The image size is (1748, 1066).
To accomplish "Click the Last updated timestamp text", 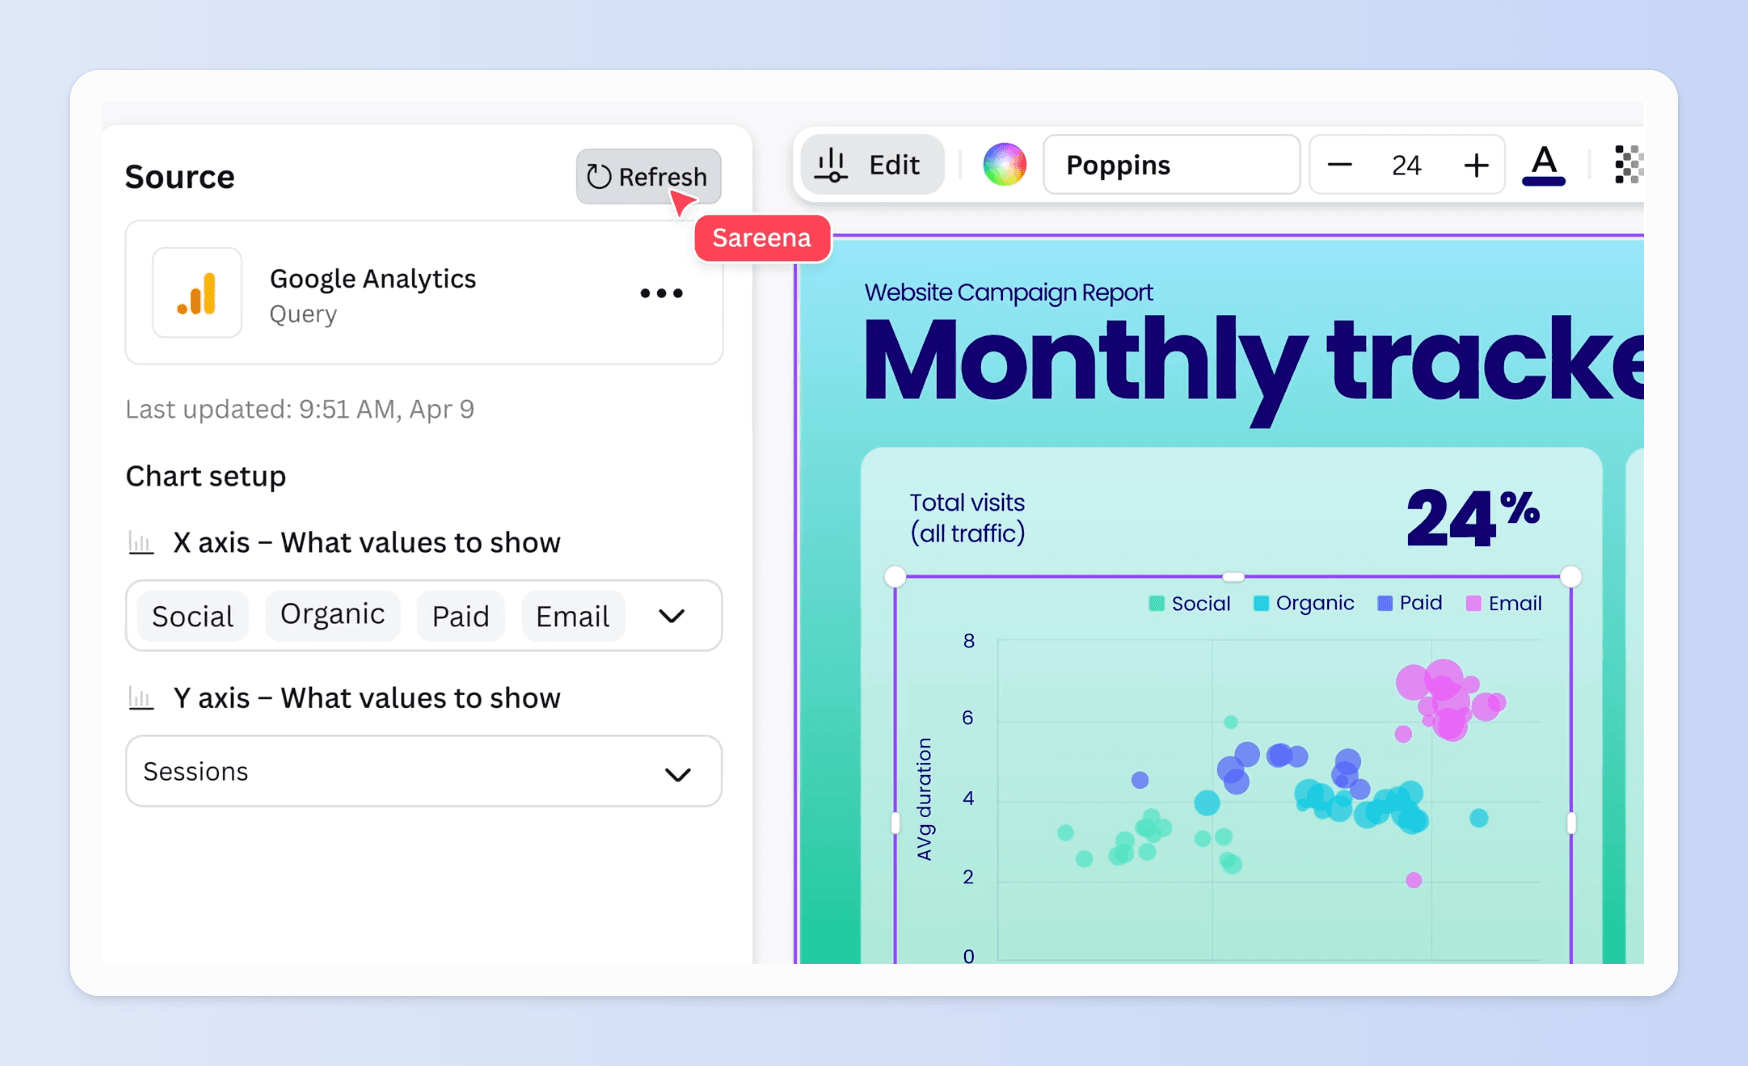I will click(x=300, y=409).
